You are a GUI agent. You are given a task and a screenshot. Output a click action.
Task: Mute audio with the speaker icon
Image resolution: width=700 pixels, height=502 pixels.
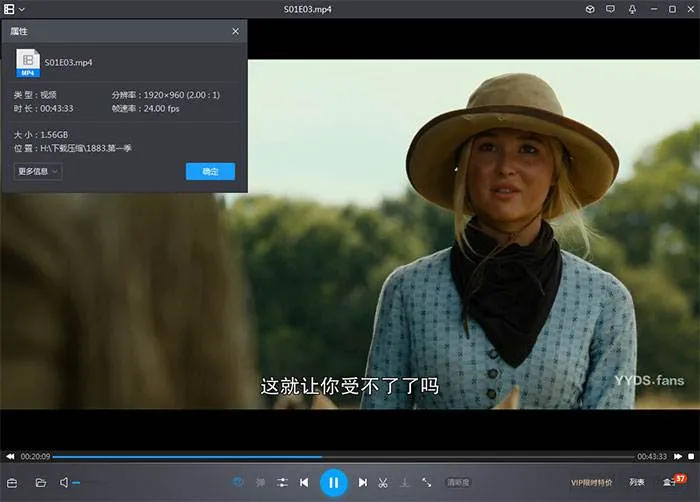pos(64,483)
